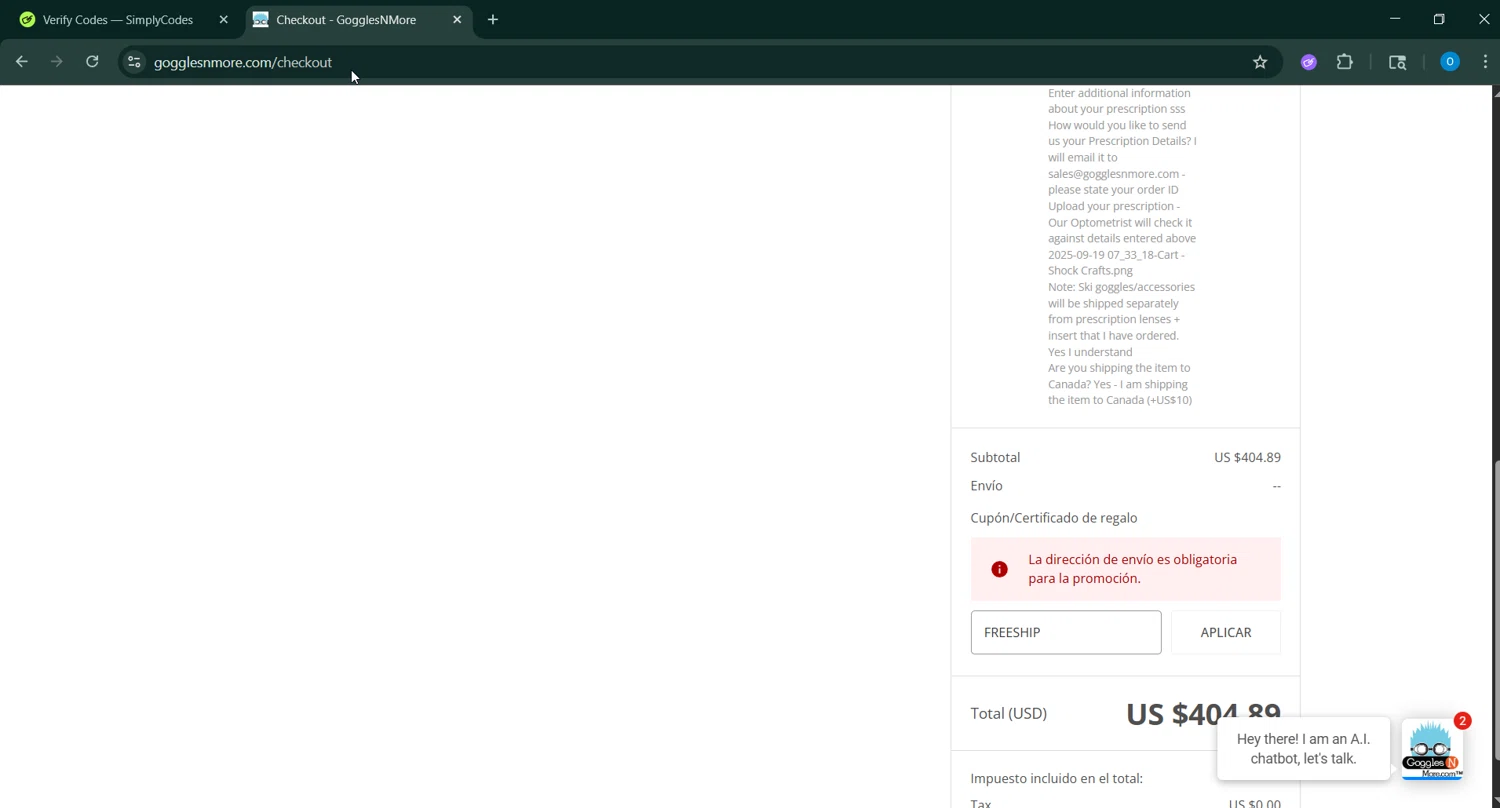Click the sales@gogglesnmore.com email text
Viewport: 1500px width, 808px height.
click(1113, 173)
